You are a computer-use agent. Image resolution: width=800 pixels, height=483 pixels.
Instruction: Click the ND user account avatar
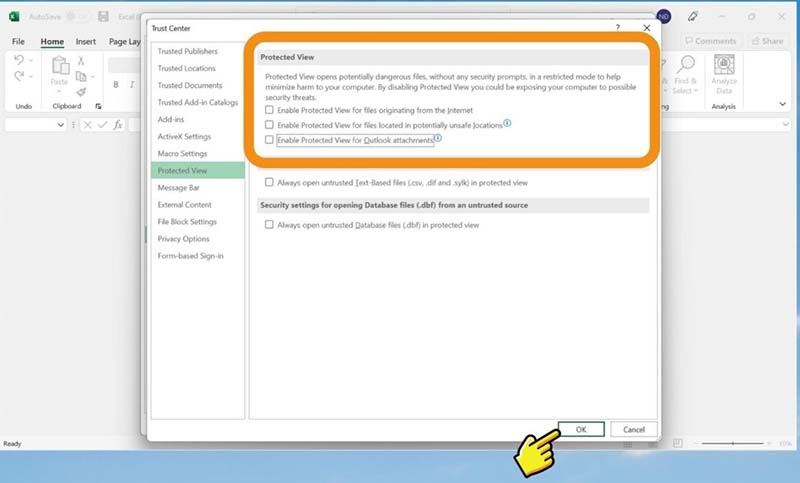[x=663, y=16]
